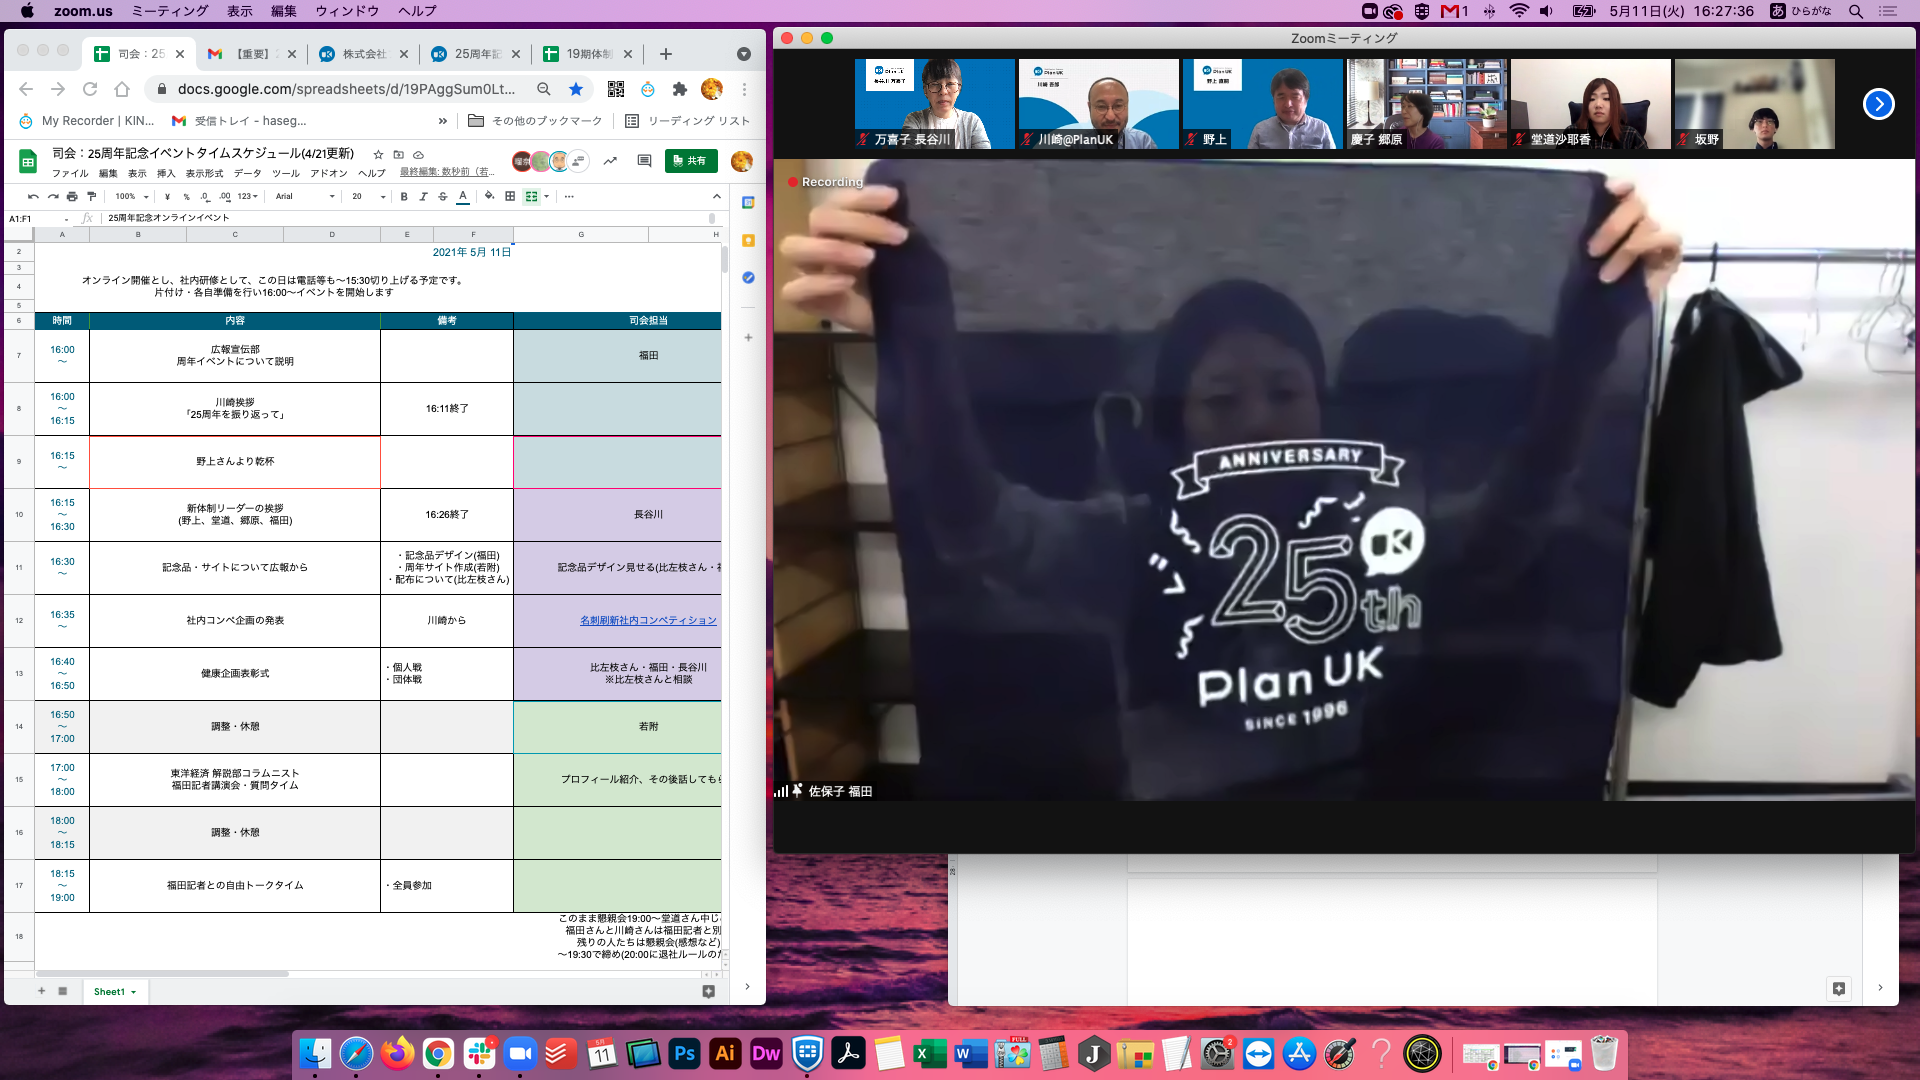Redo the last action in Sheets
This screenshot has width=1920, height=1080.
click(52, 196)
